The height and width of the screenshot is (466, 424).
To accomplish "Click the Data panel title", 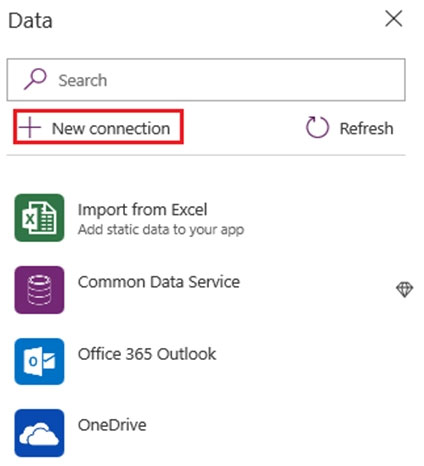I will pyautogui.click(x=30, y=21).
